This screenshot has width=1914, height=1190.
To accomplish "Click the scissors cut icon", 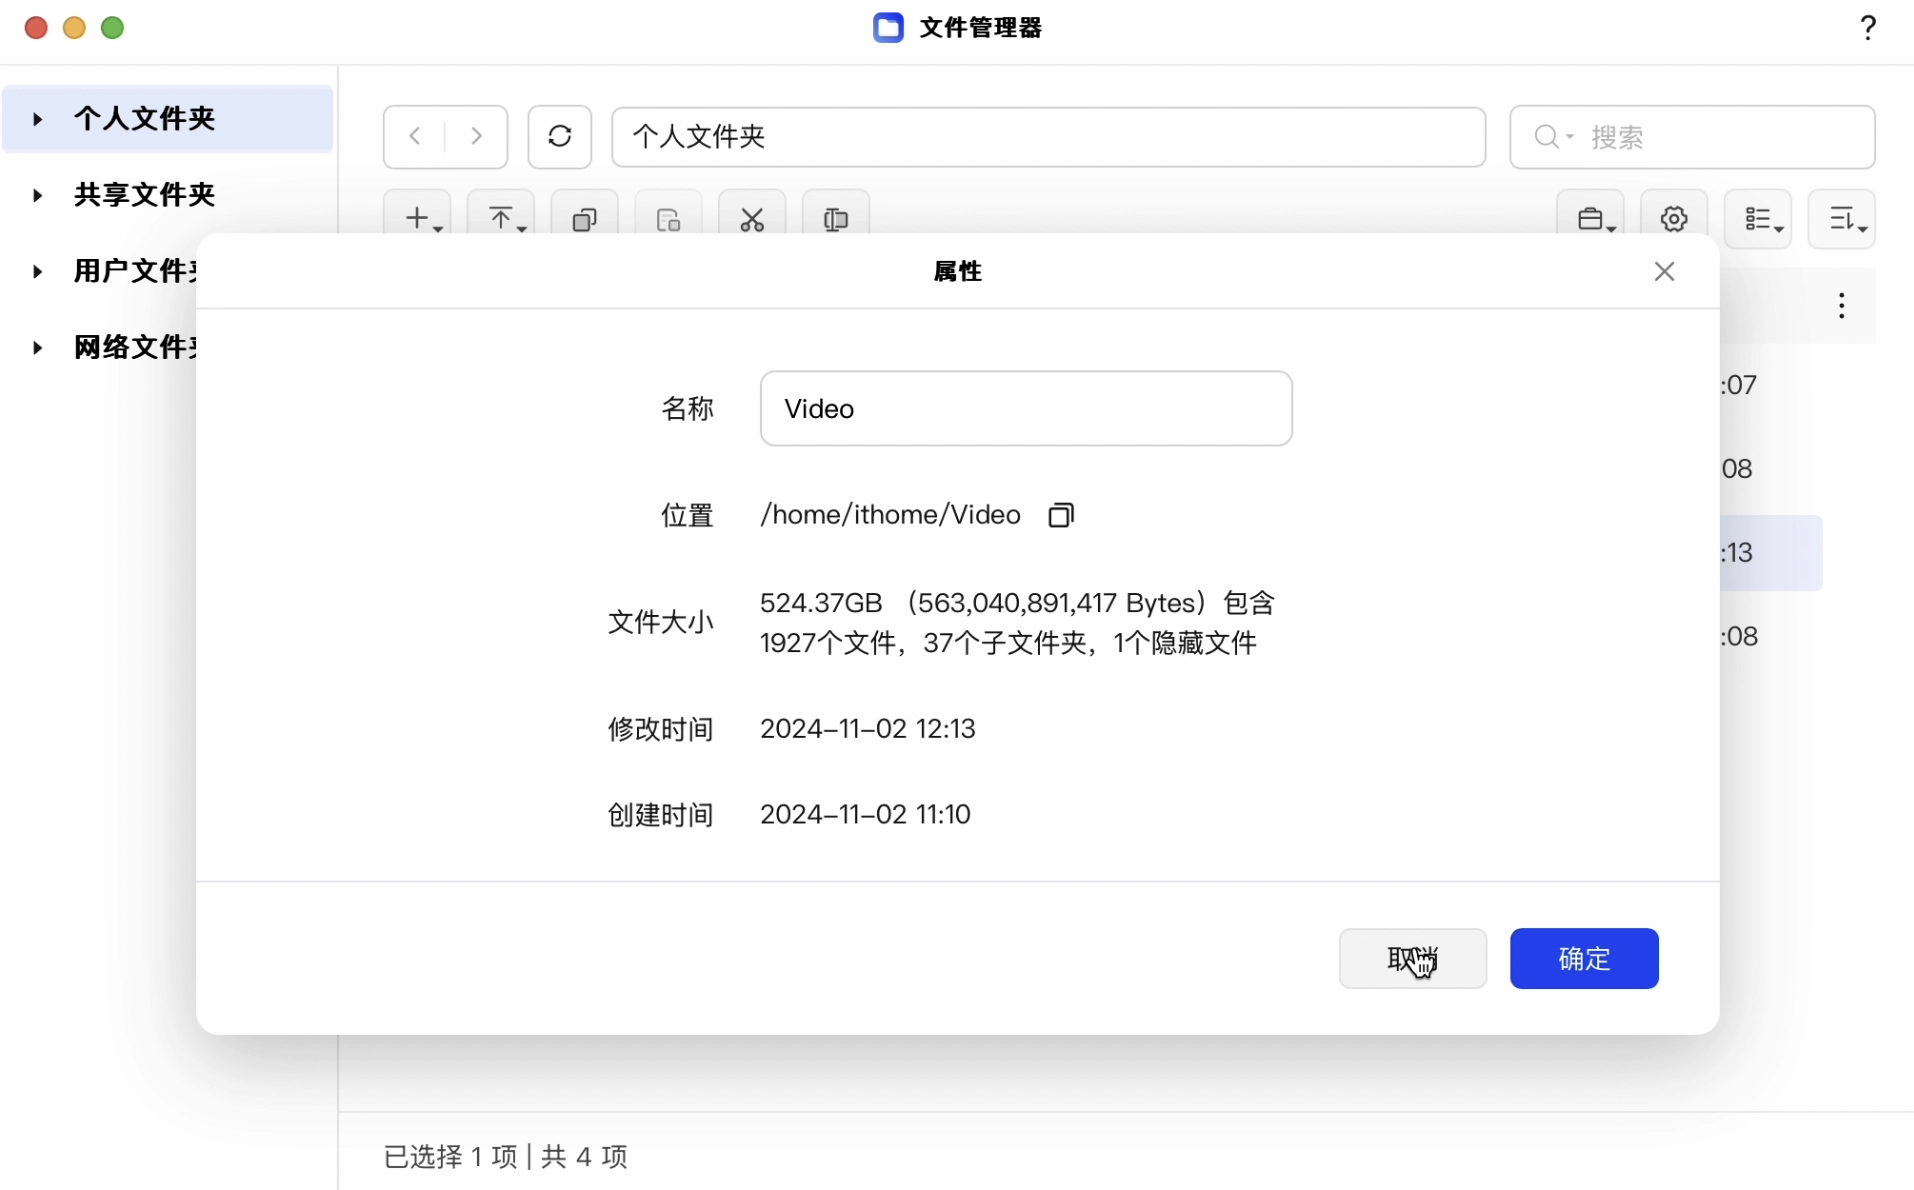I will coord(752,218).
